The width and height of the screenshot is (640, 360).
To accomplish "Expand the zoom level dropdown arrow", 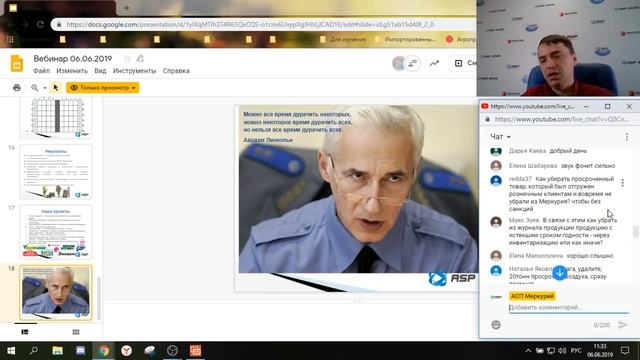I will click(x=44, y=88).
